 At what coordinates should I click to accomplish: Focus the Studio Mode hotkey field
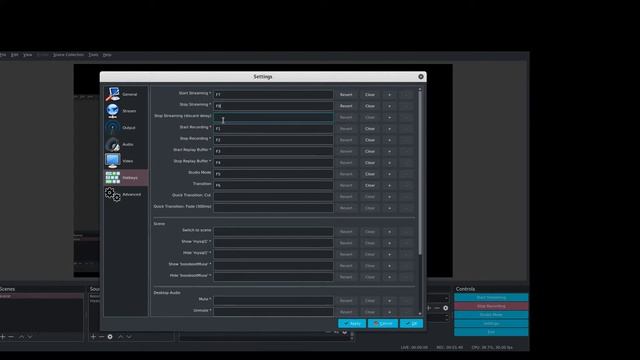point(273,174)
